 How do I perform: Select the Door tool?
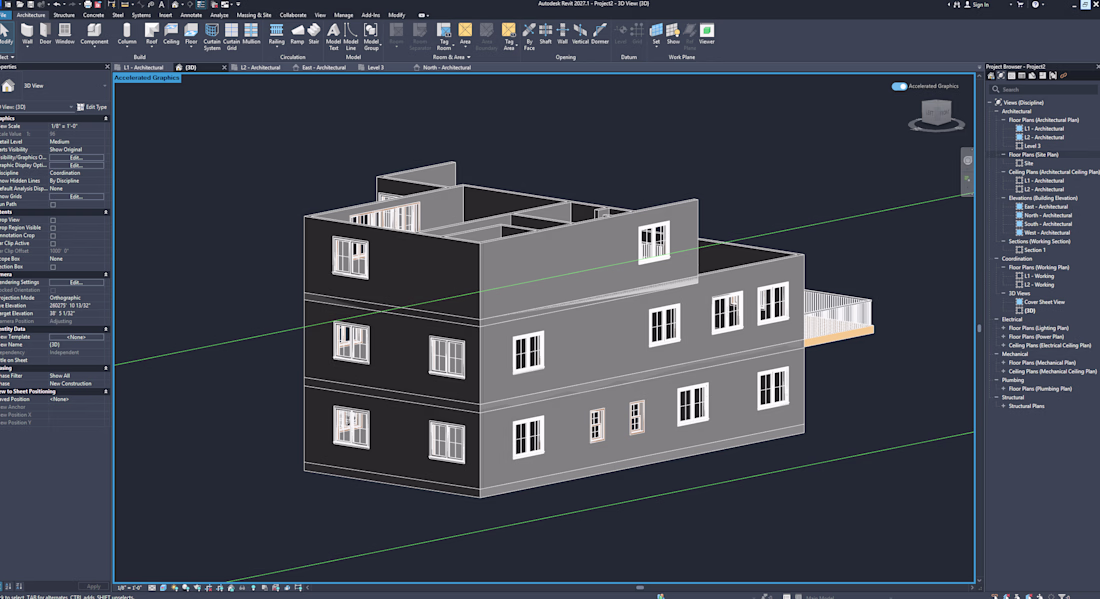[x=46, y=34]
